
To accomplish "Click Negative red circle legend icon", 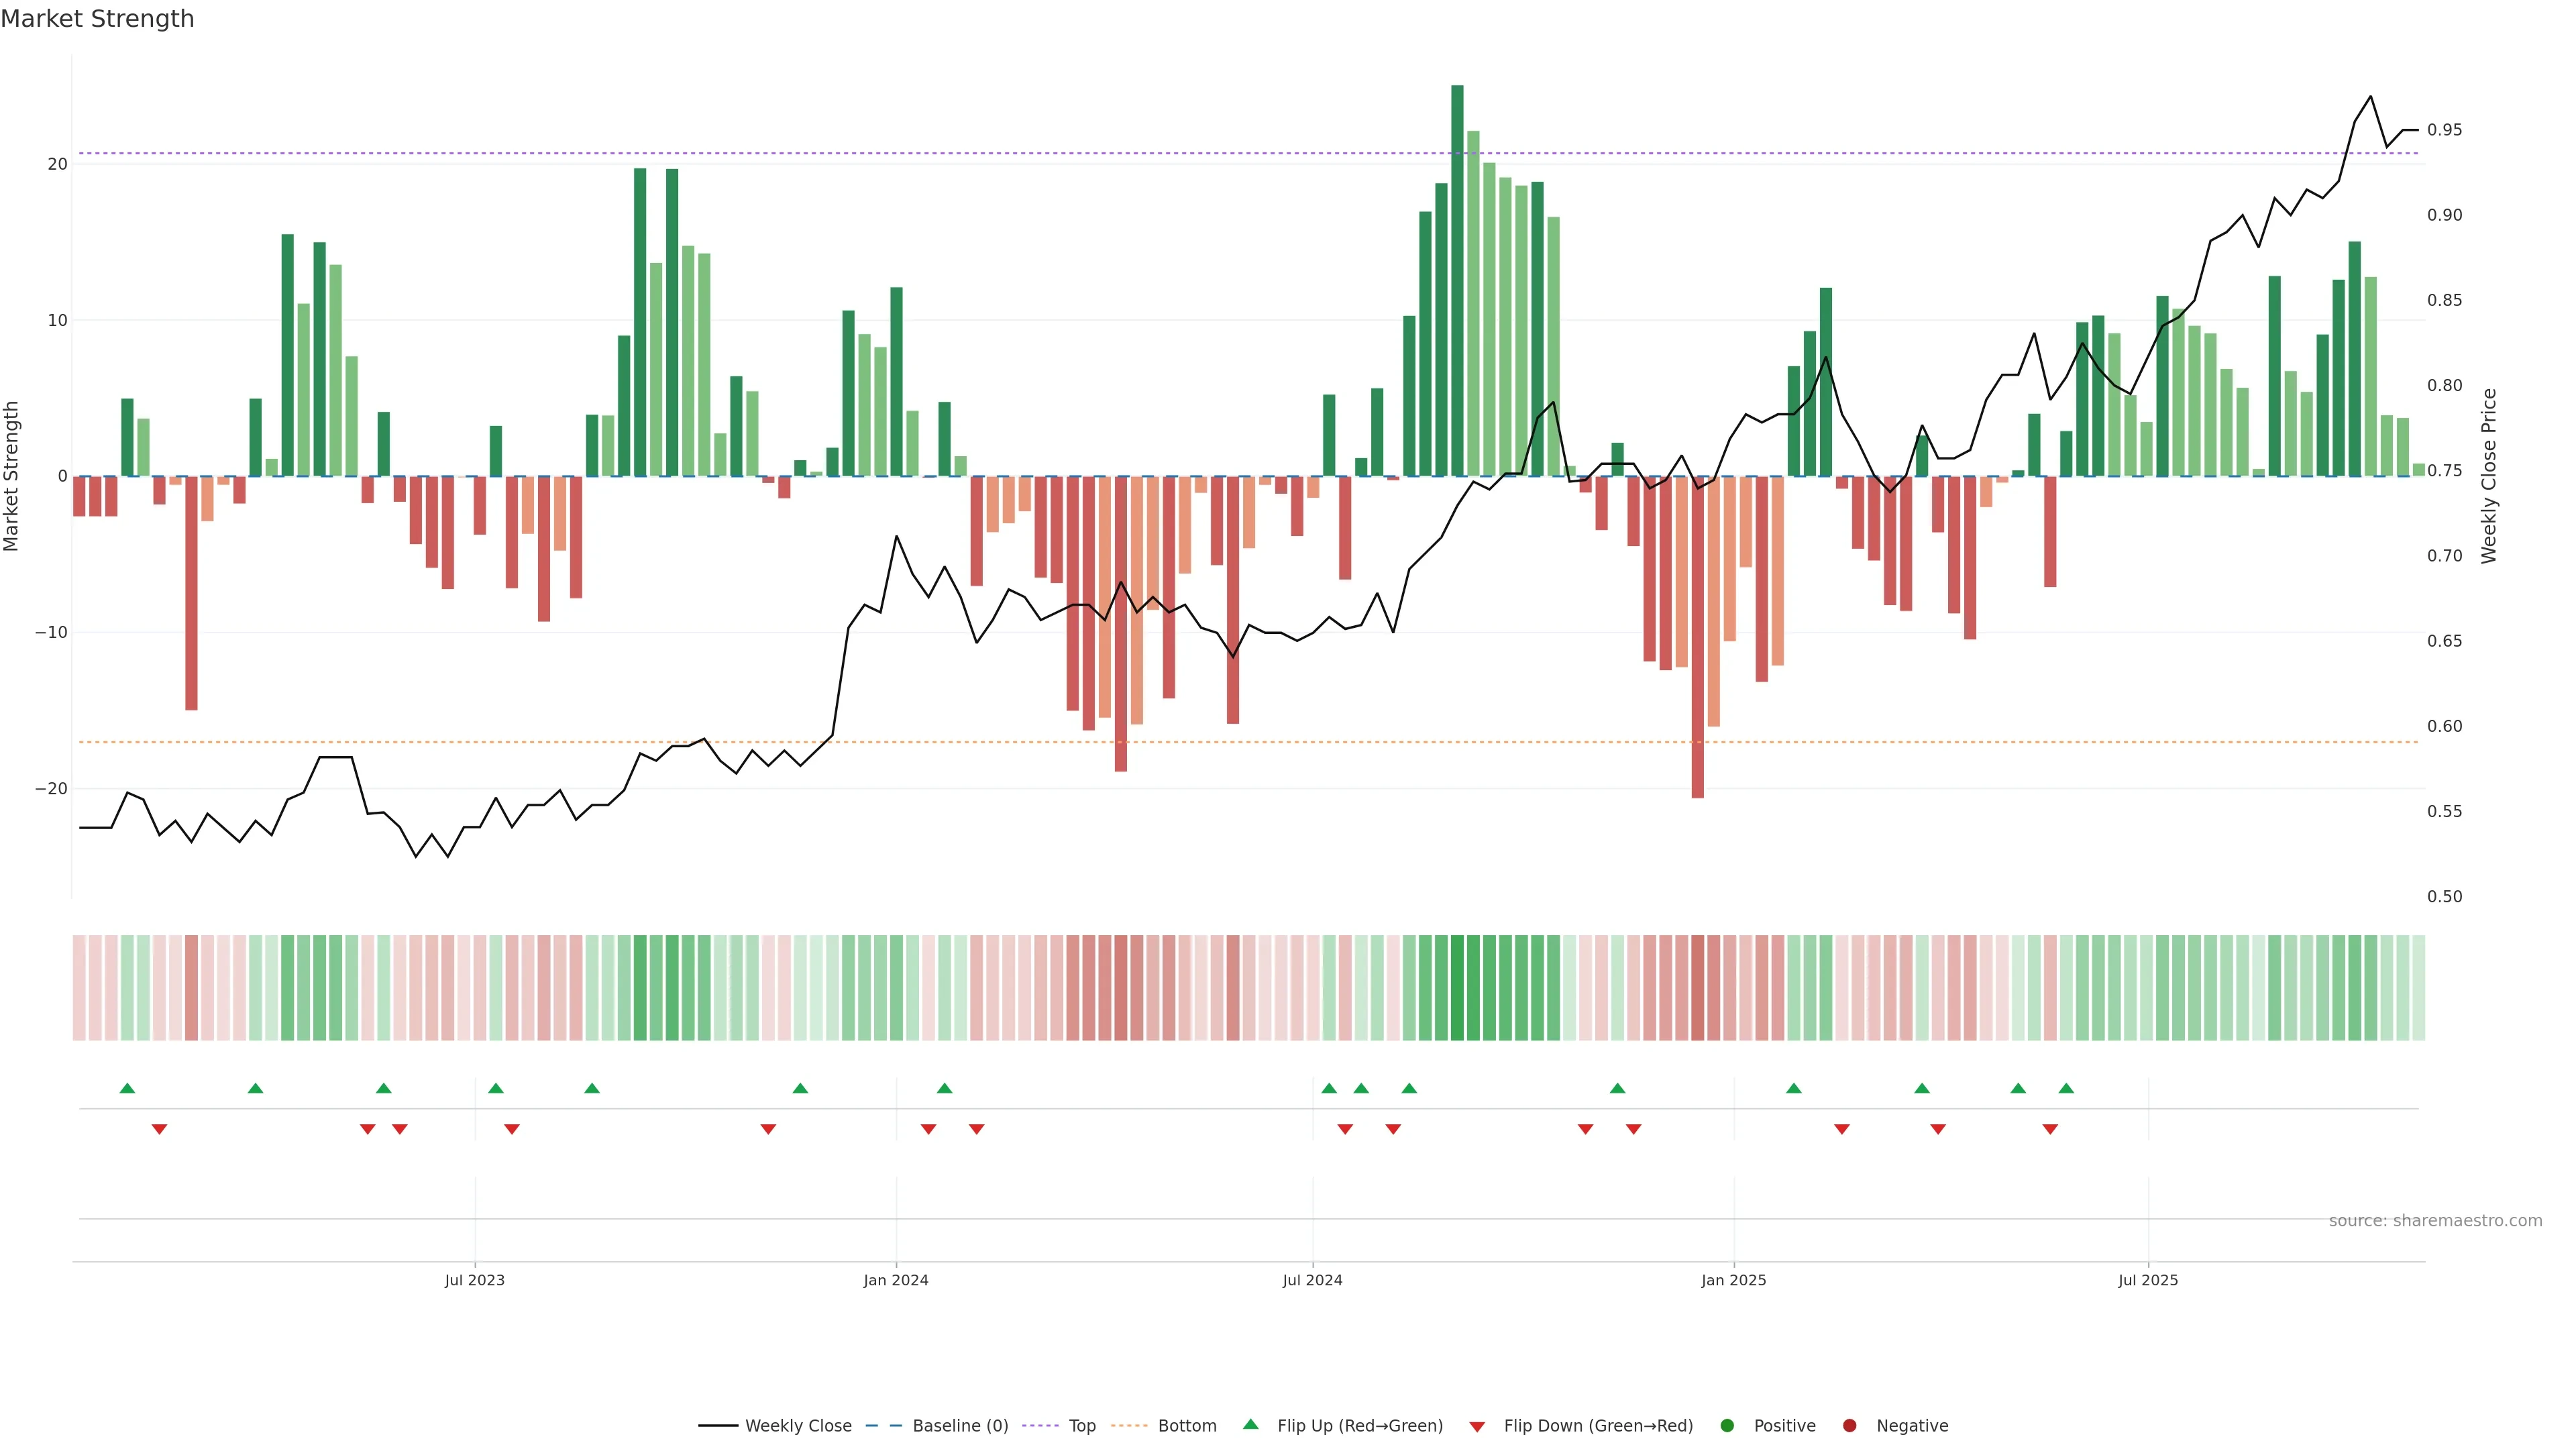I will [1849, 1426].
